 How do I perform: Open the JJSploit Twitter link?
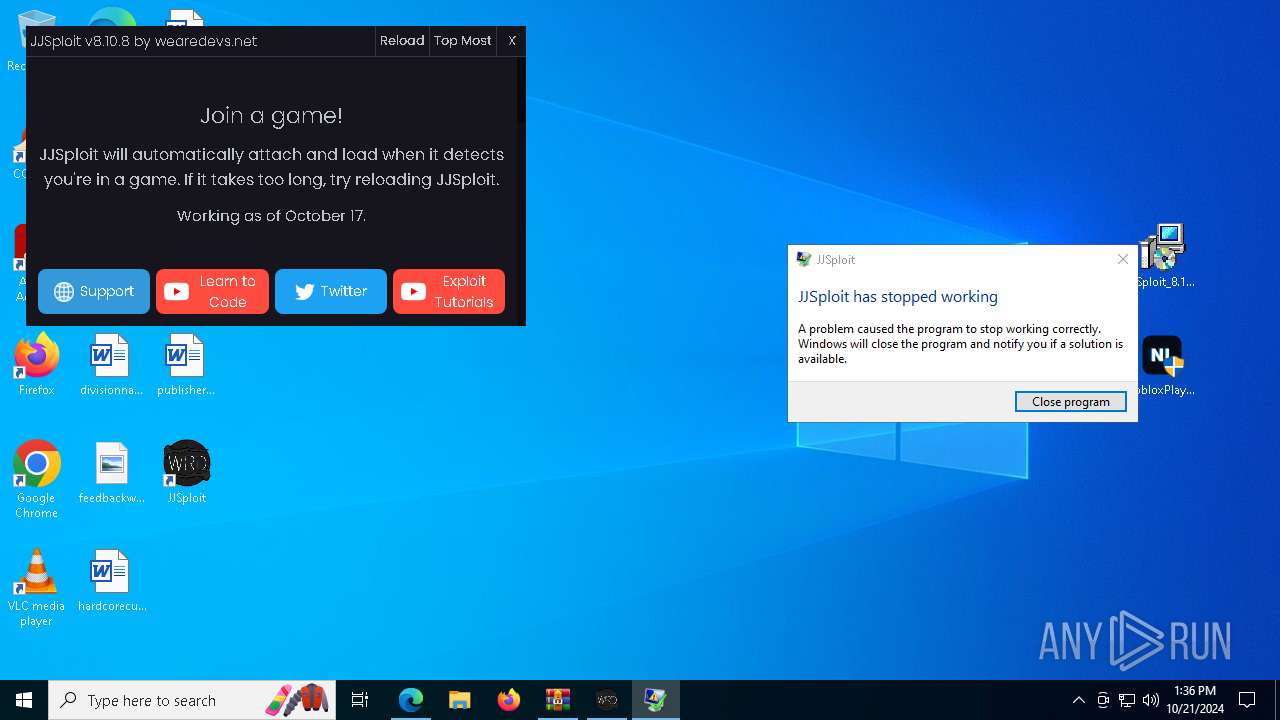pos(331,291)
